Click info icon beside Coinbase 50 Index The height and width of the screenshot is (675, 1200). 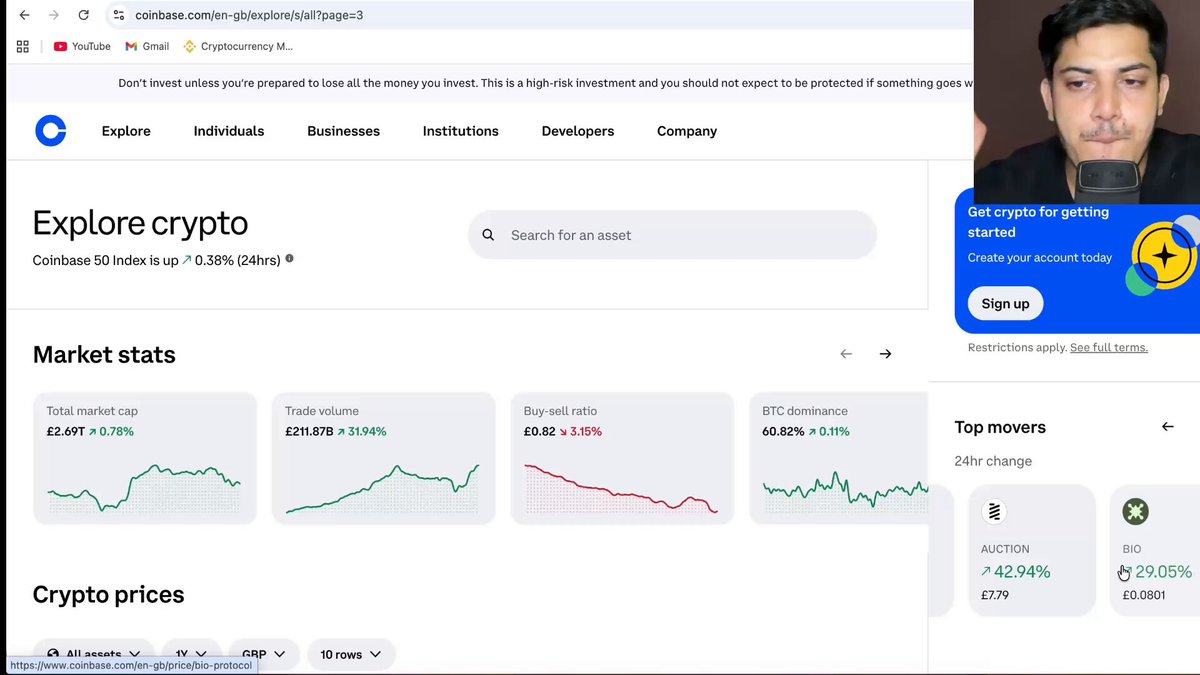(289, 258)
